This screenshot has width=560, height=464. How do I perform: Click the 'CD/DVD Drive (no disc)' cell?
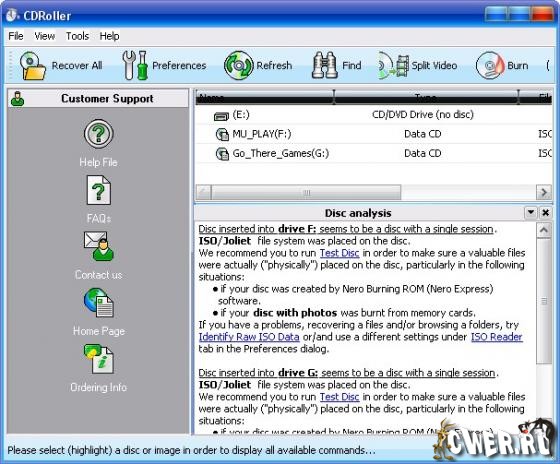coord(423,115)
